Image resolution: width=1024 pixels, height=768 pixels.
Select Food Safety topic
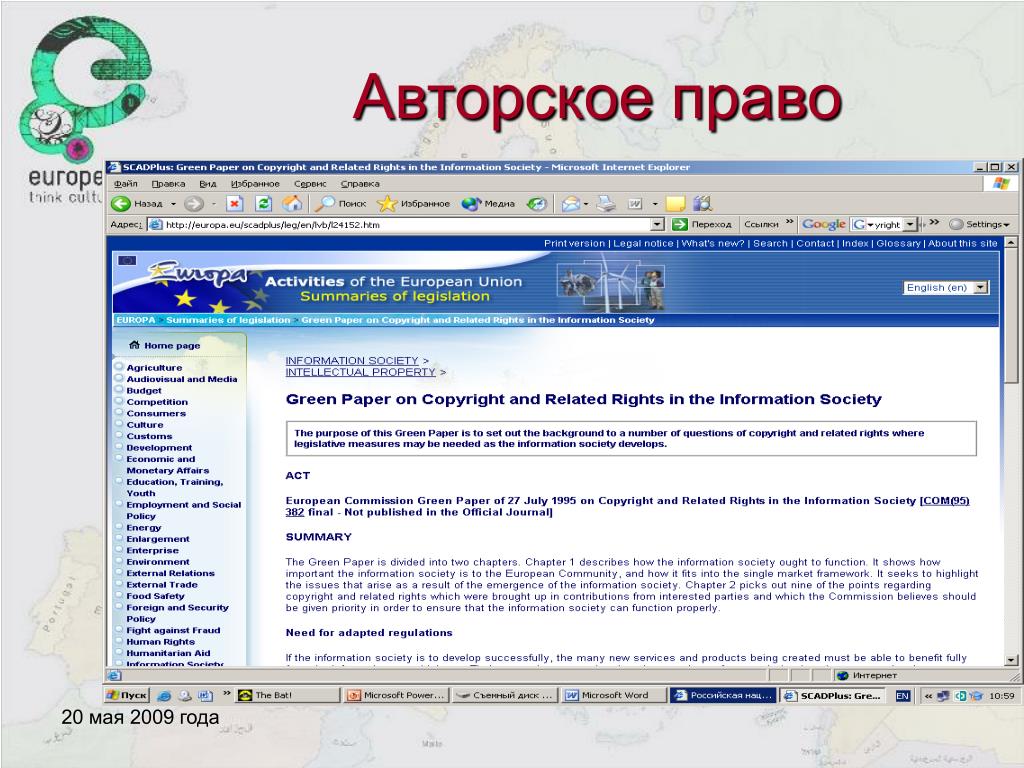[x=155, y=596]
